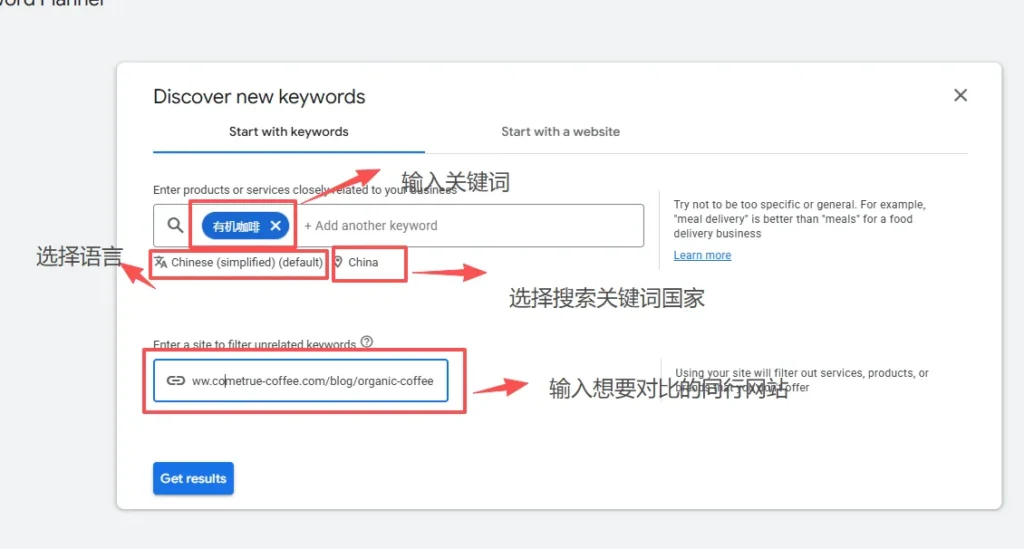Click the location pin icon

point(338,262)
